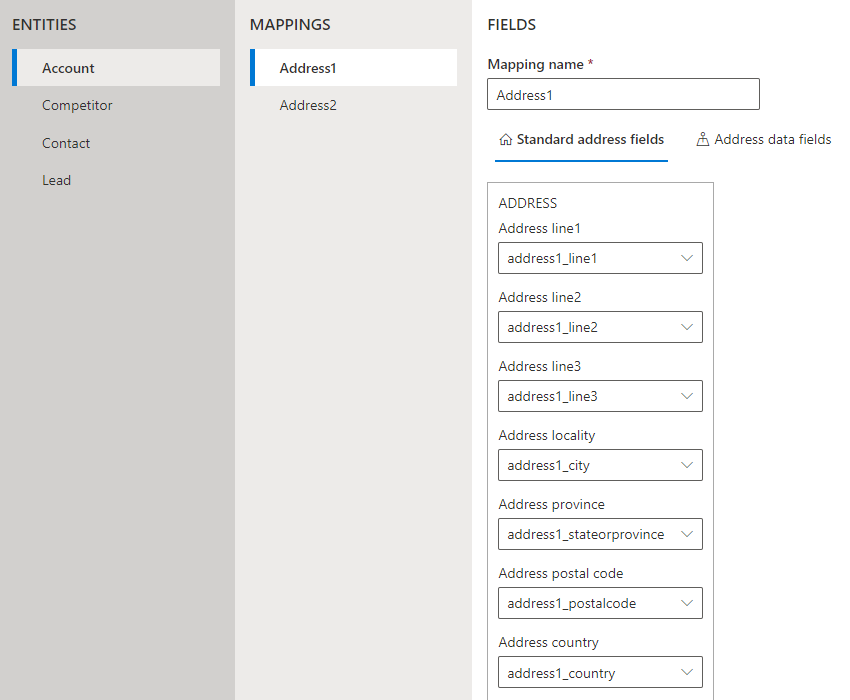This screenshot has height=700, width=850.
Task: Open the Address line2 dropdown
Action: tap(687, 326)
